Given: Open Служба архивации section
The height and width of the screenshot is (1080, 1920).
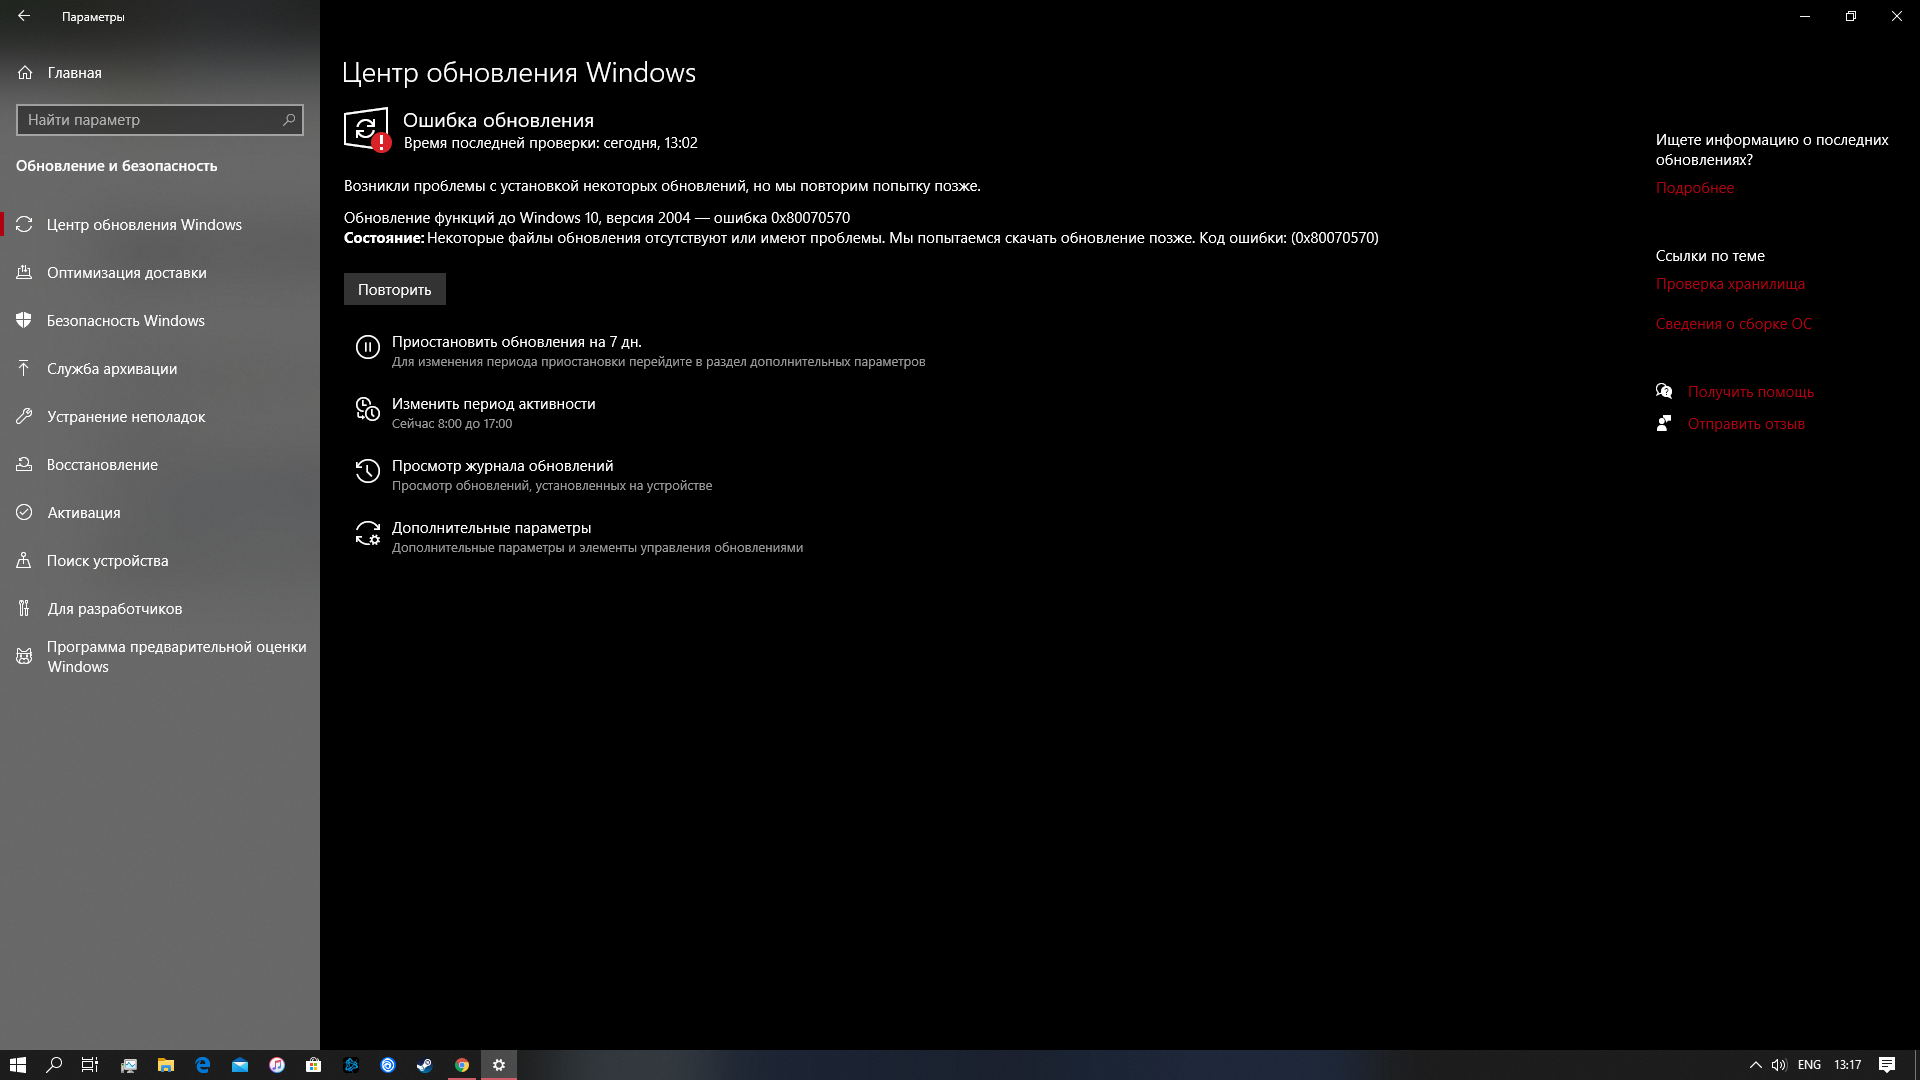Looking at the screenshot, I should tap(160, 369).
